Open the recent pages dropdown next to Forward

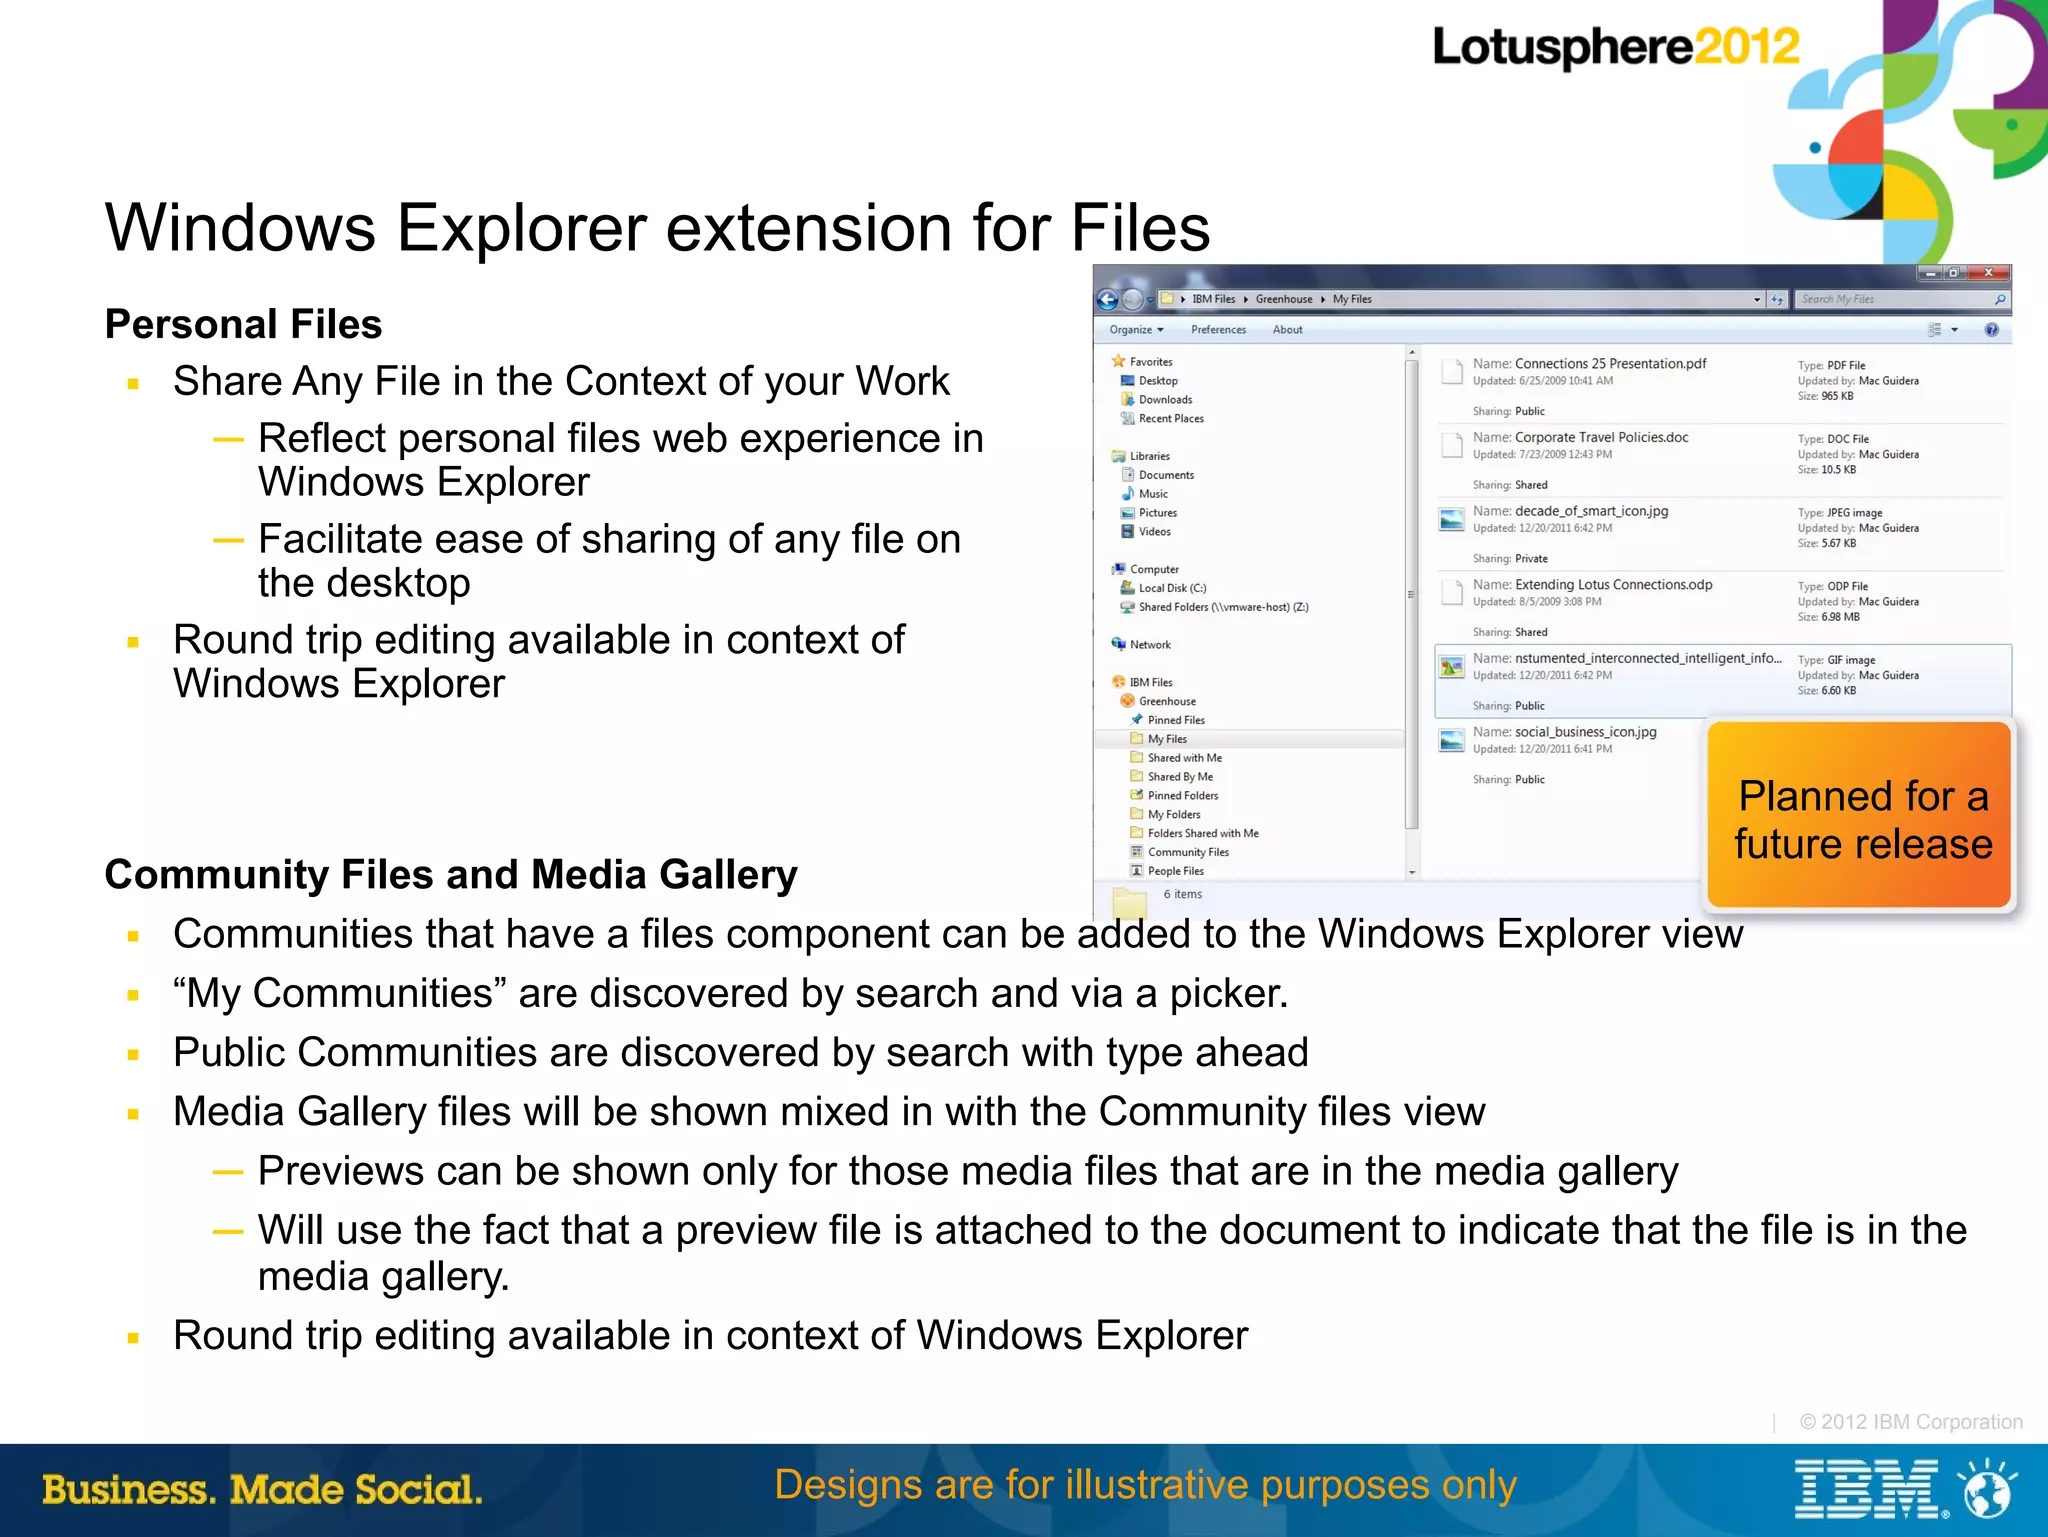click(1151, 299)
